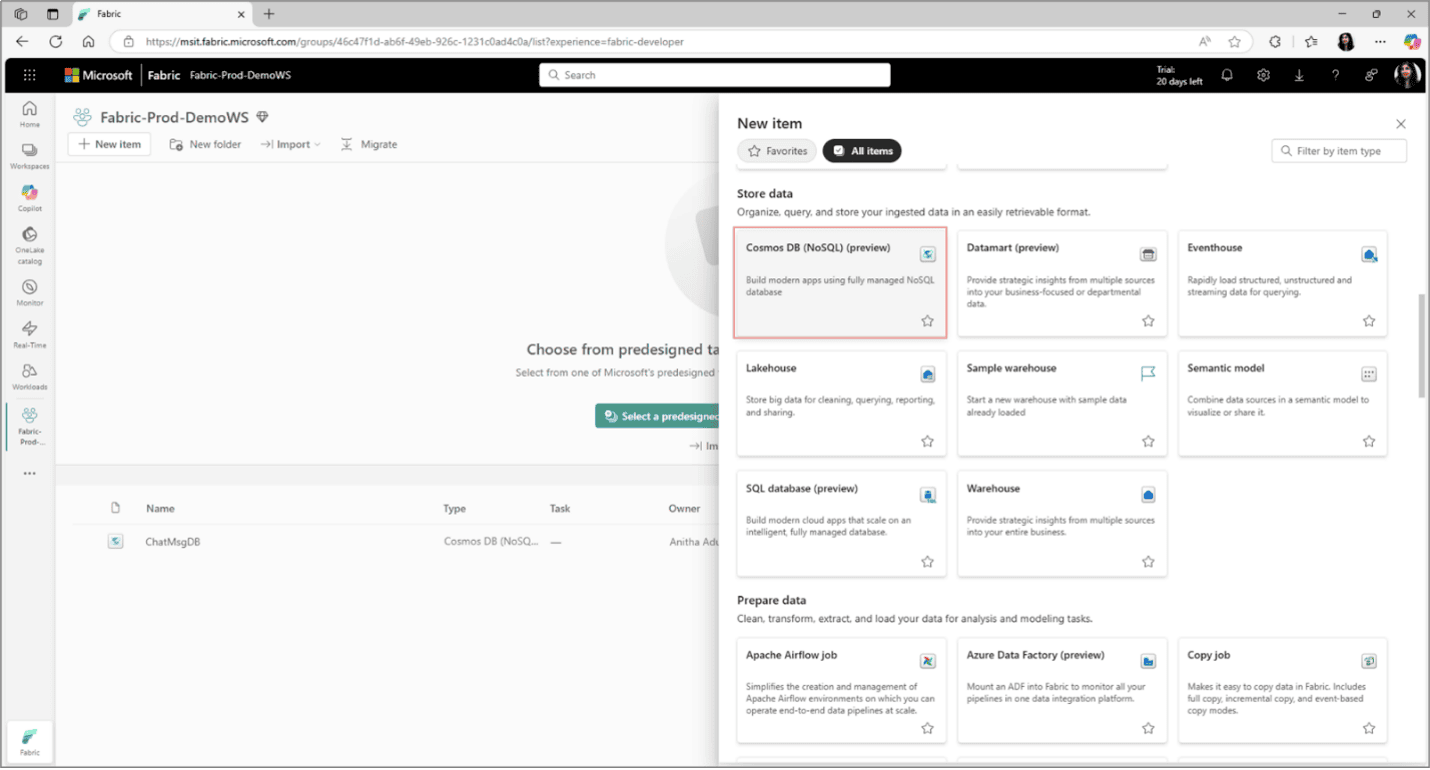
Task: Open the app launcher waffle menu
Action: coord(30,75)
